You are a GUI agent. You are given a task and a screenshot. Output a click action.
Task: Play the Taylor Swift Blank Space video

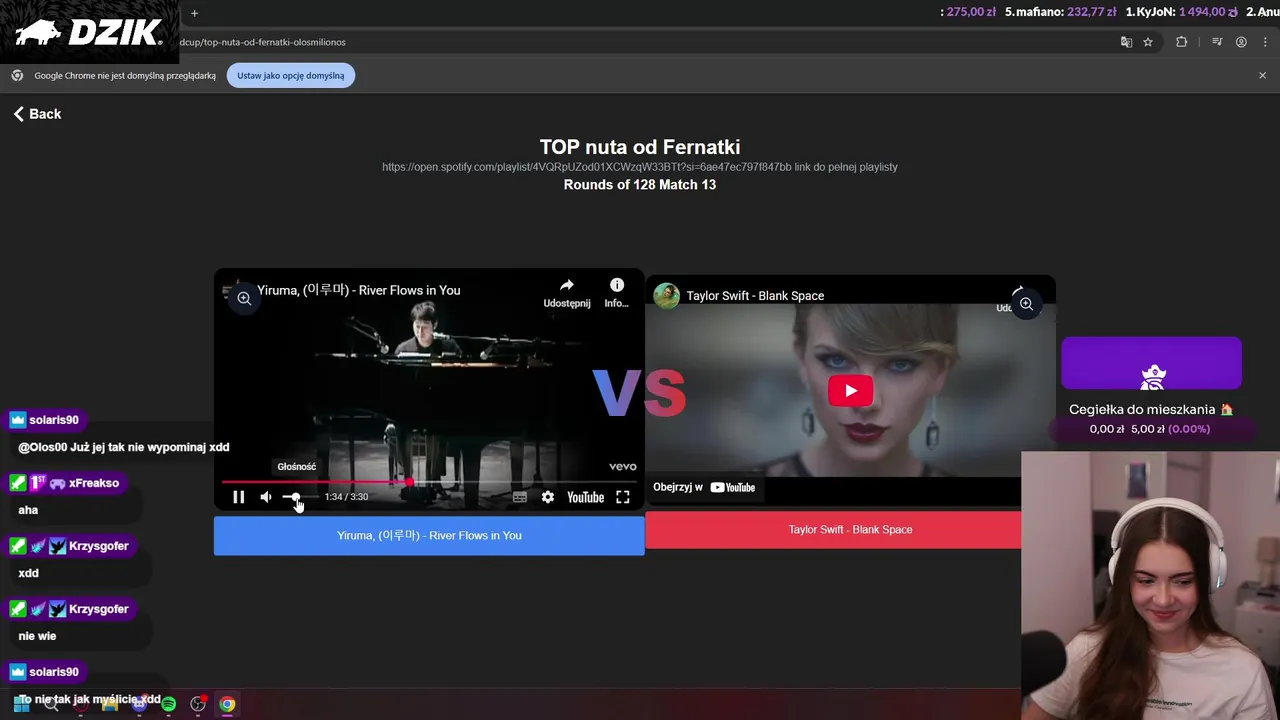[850, 391]
